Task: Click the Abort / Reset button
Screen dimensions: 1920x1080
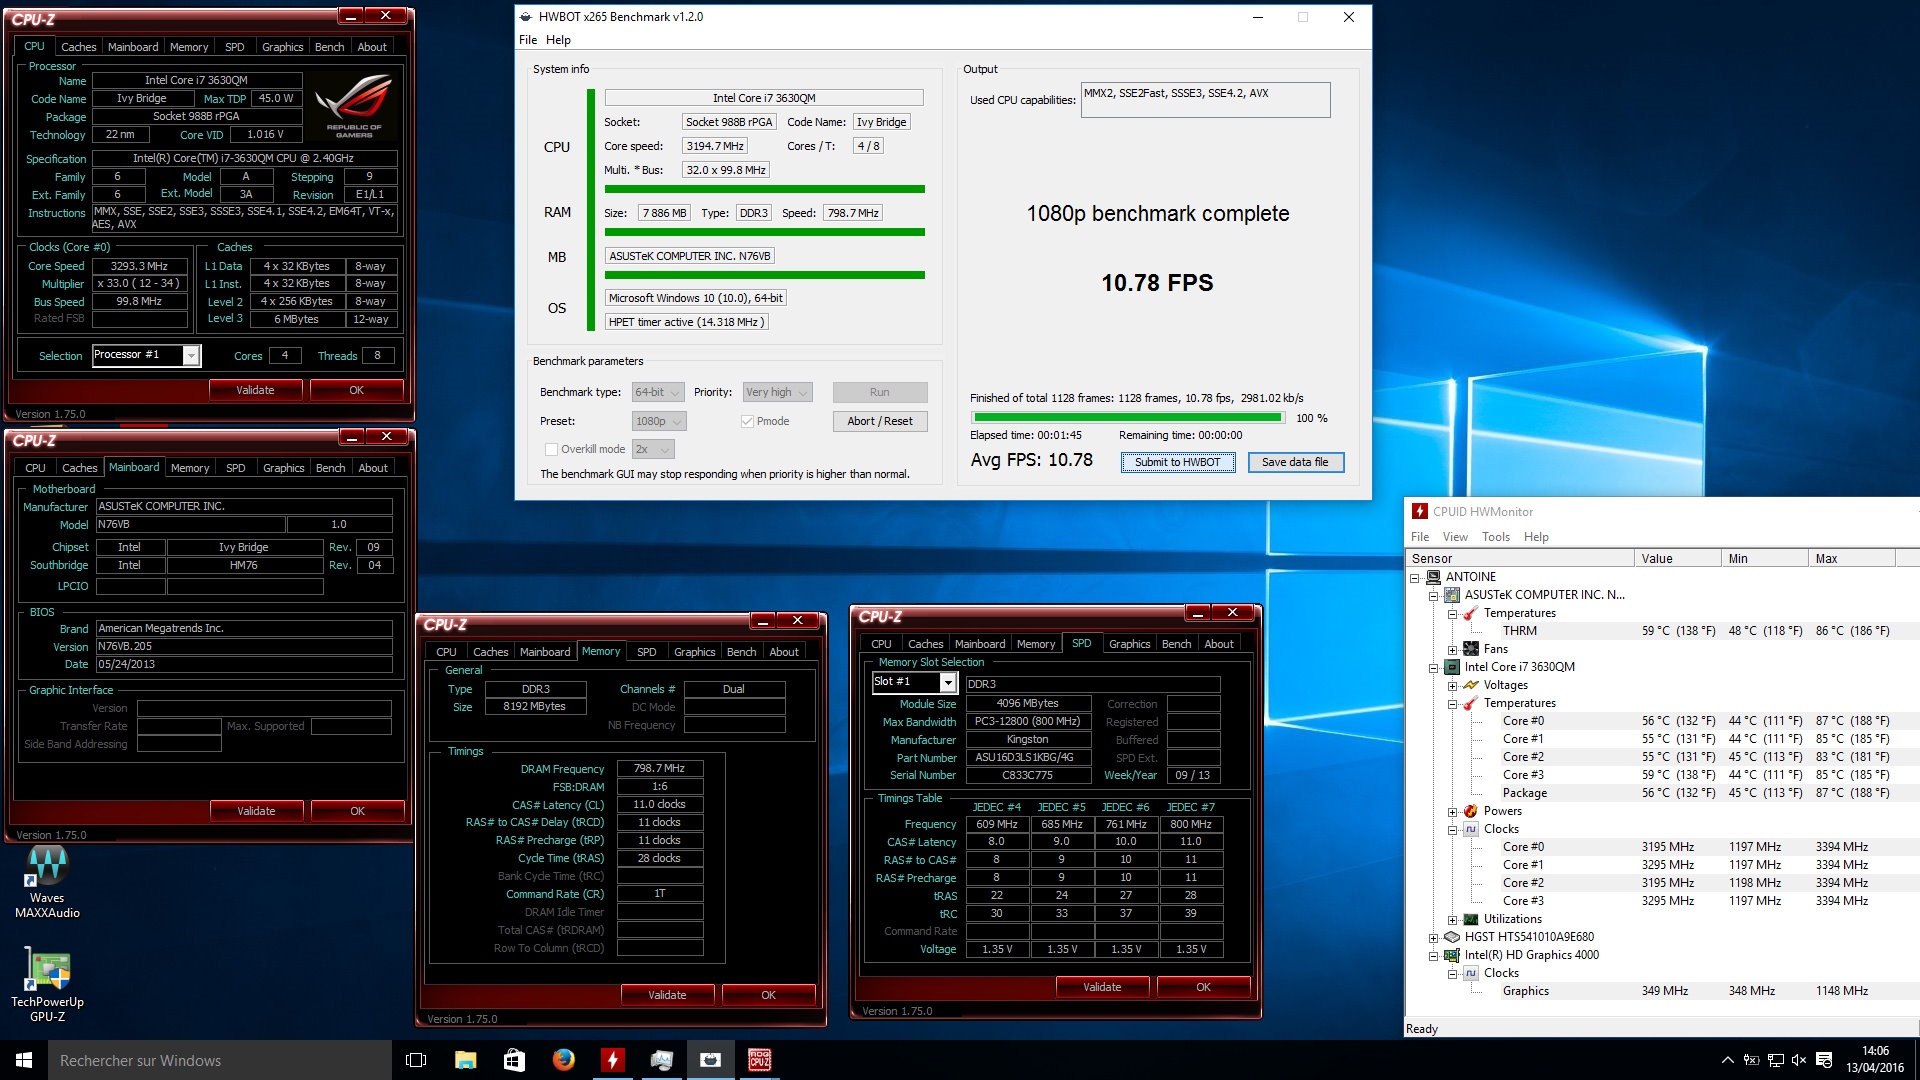Action: click(x=880, y=421)
